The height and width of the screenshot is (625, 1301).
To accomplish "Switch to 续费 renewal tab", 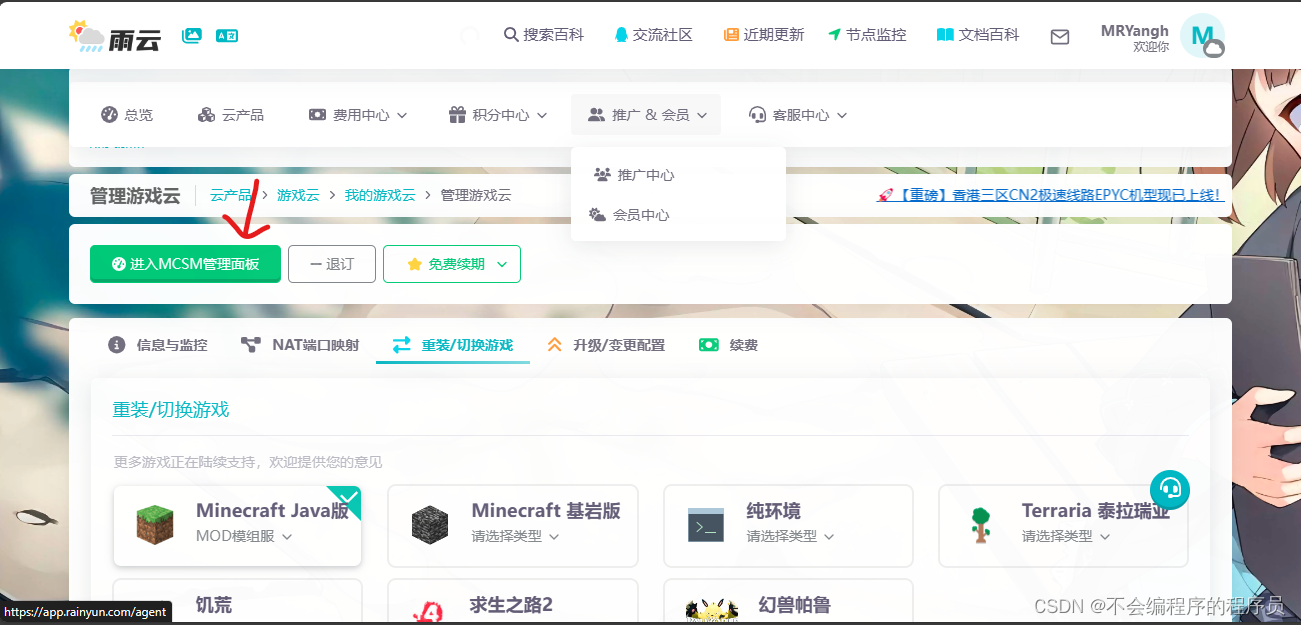I will tap(728, 345).
